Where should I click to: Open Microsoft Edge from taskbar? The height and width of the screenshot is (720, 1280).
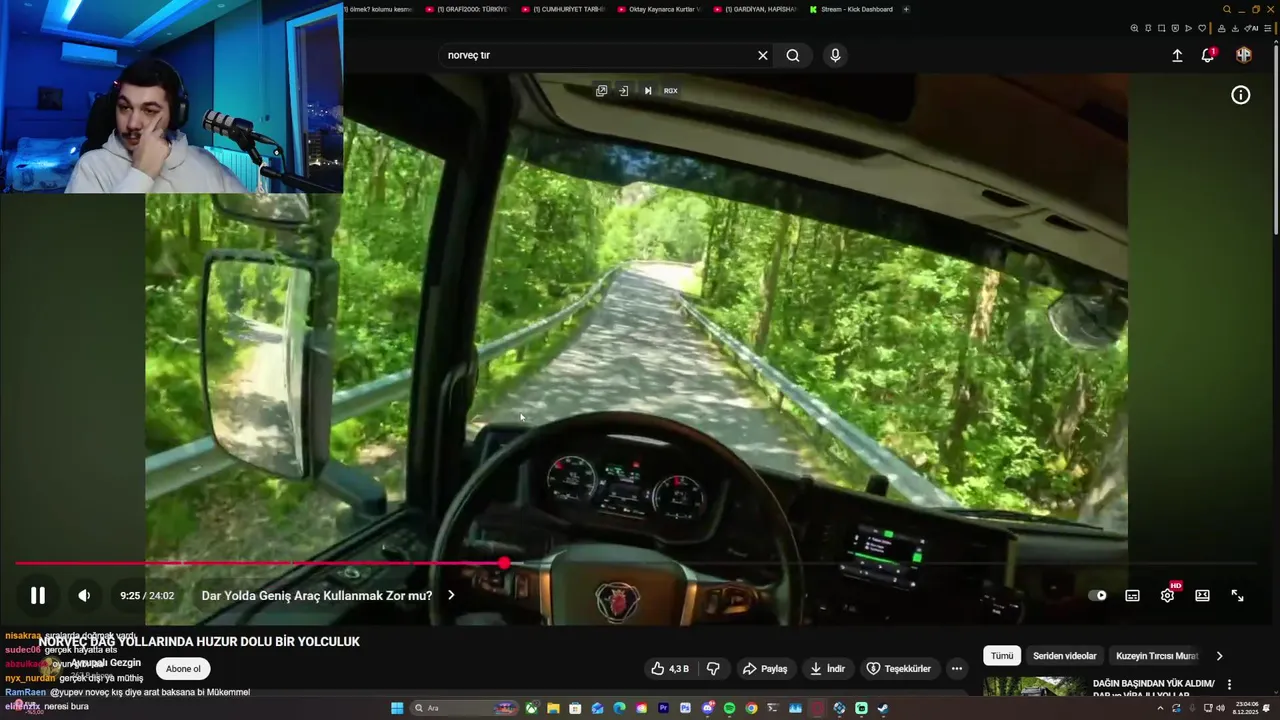click(619, 708)
